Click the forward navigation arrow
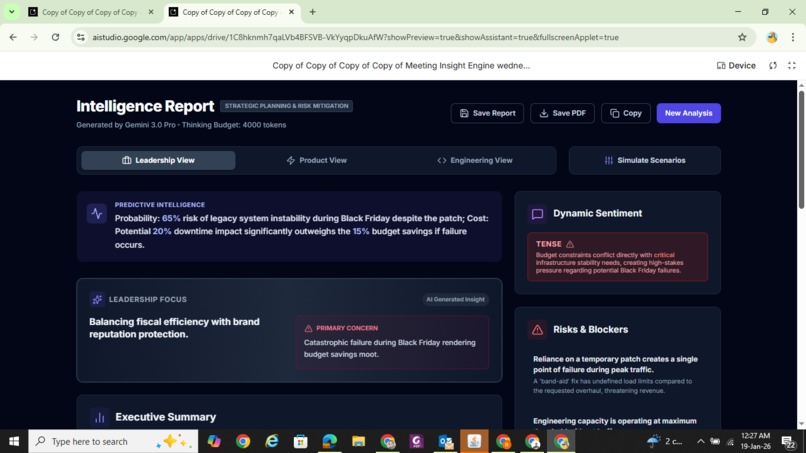The height and width of the screenshot is (453, 806). tap(34, 37)
